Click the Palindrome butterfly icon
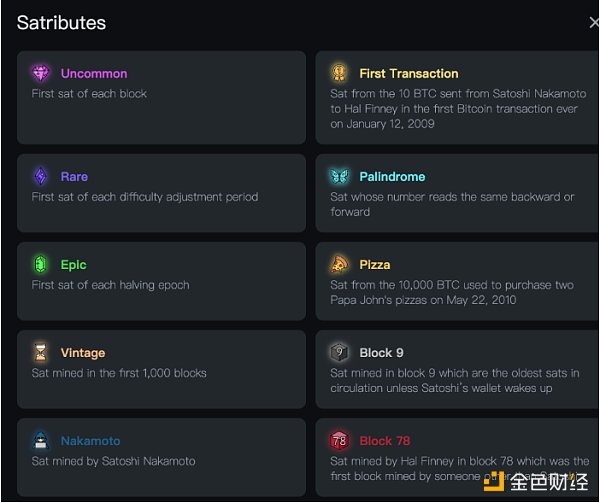The image size is (600, 503). (339, 177)
